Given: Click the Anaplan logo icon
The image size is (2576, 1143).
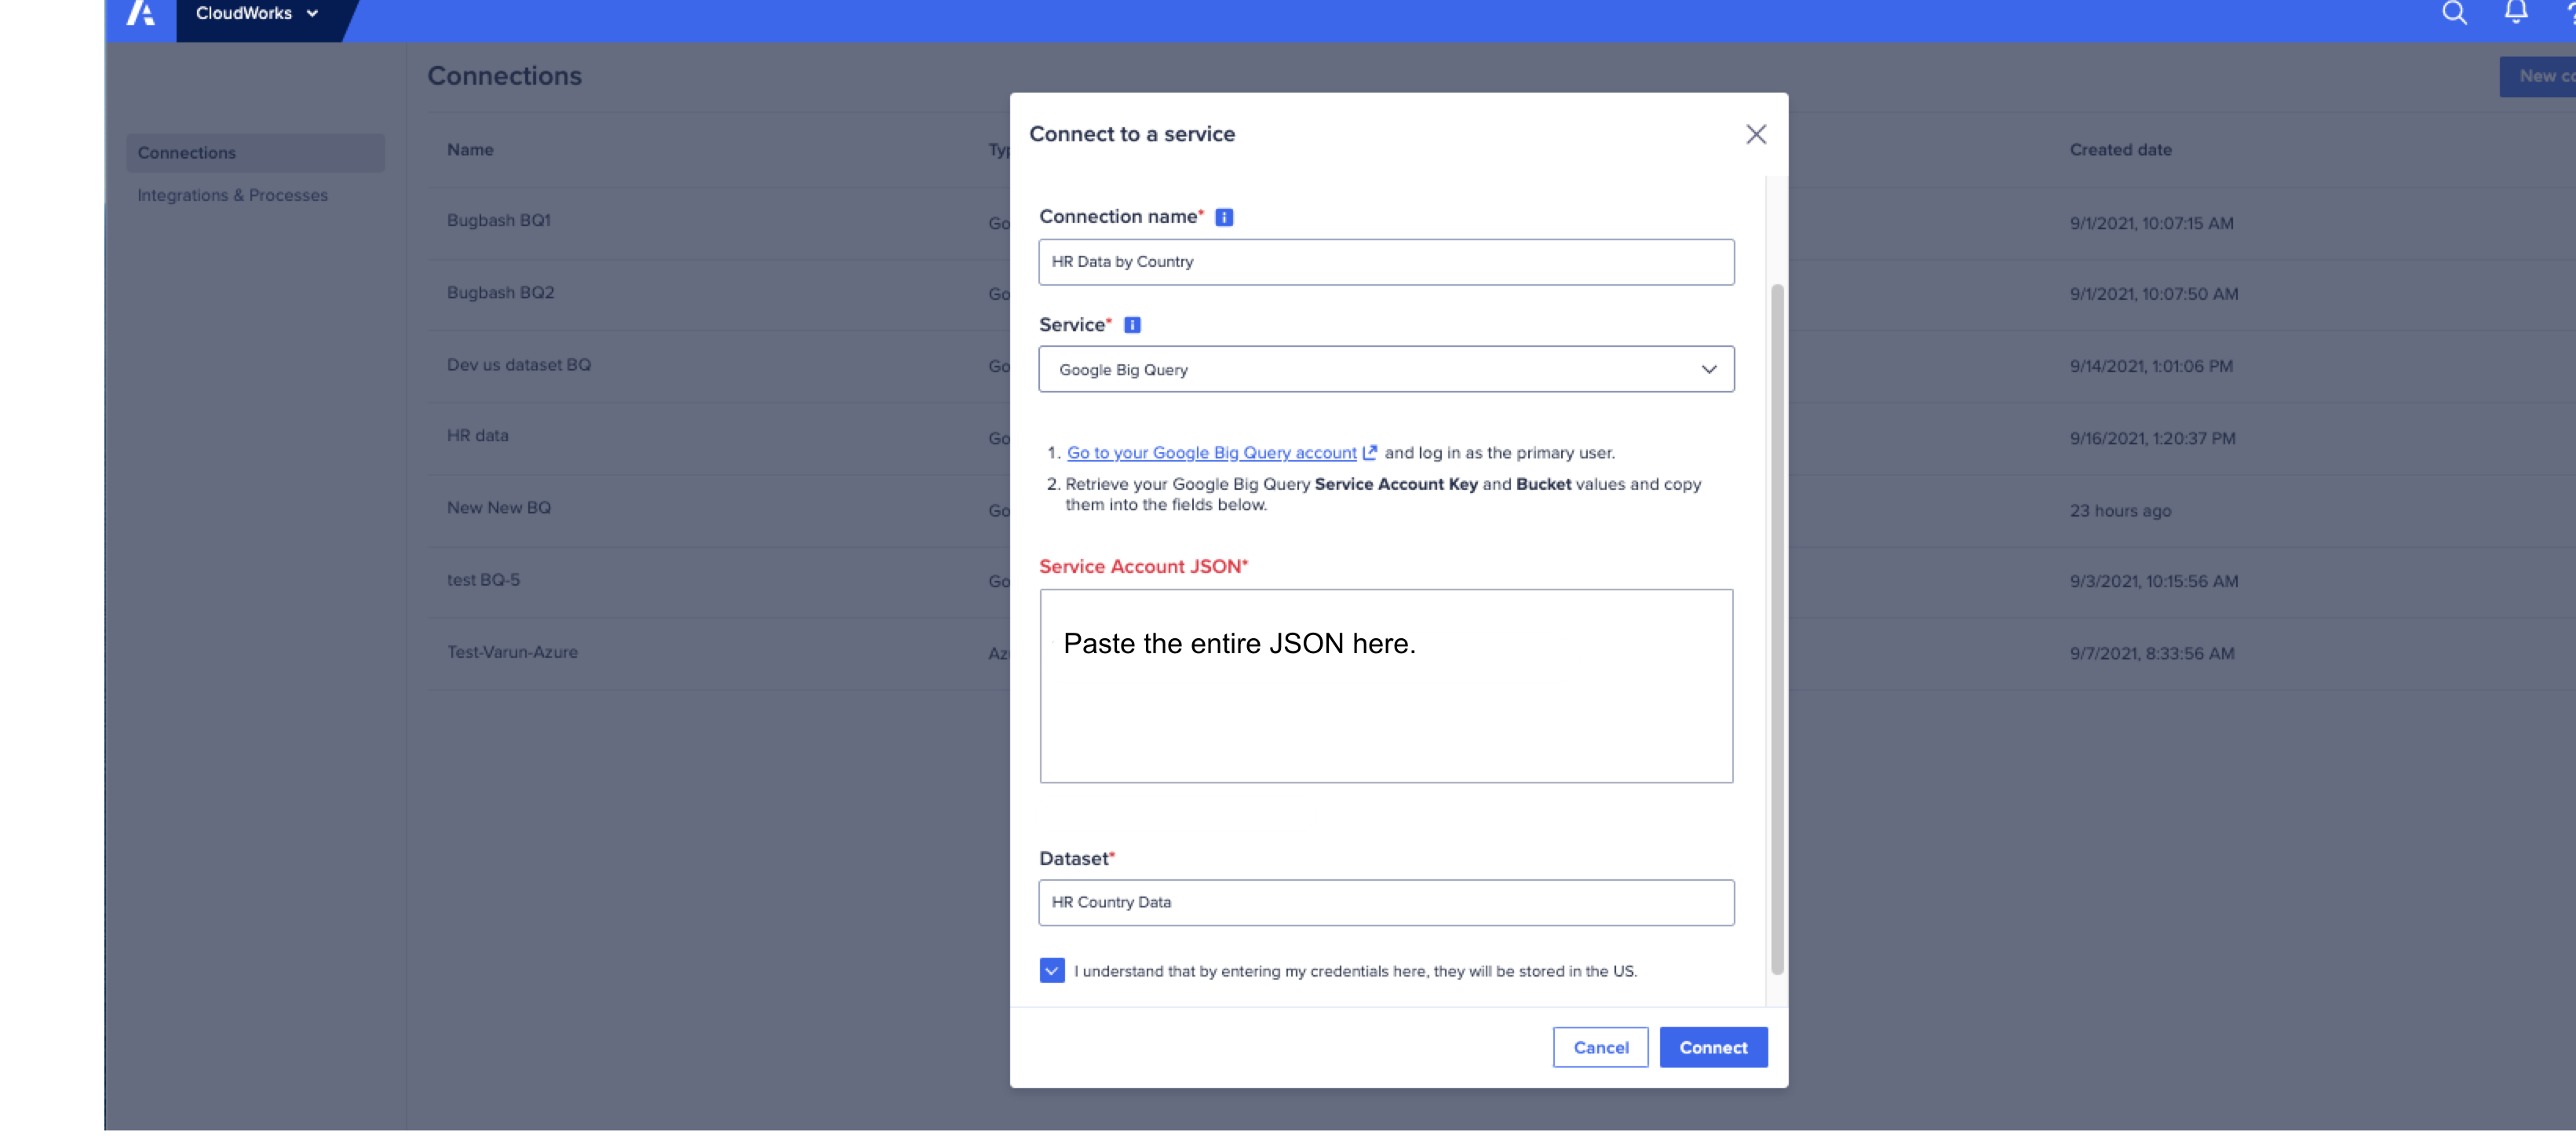Looking at the screenshot, I should click(x=141, y=14).
